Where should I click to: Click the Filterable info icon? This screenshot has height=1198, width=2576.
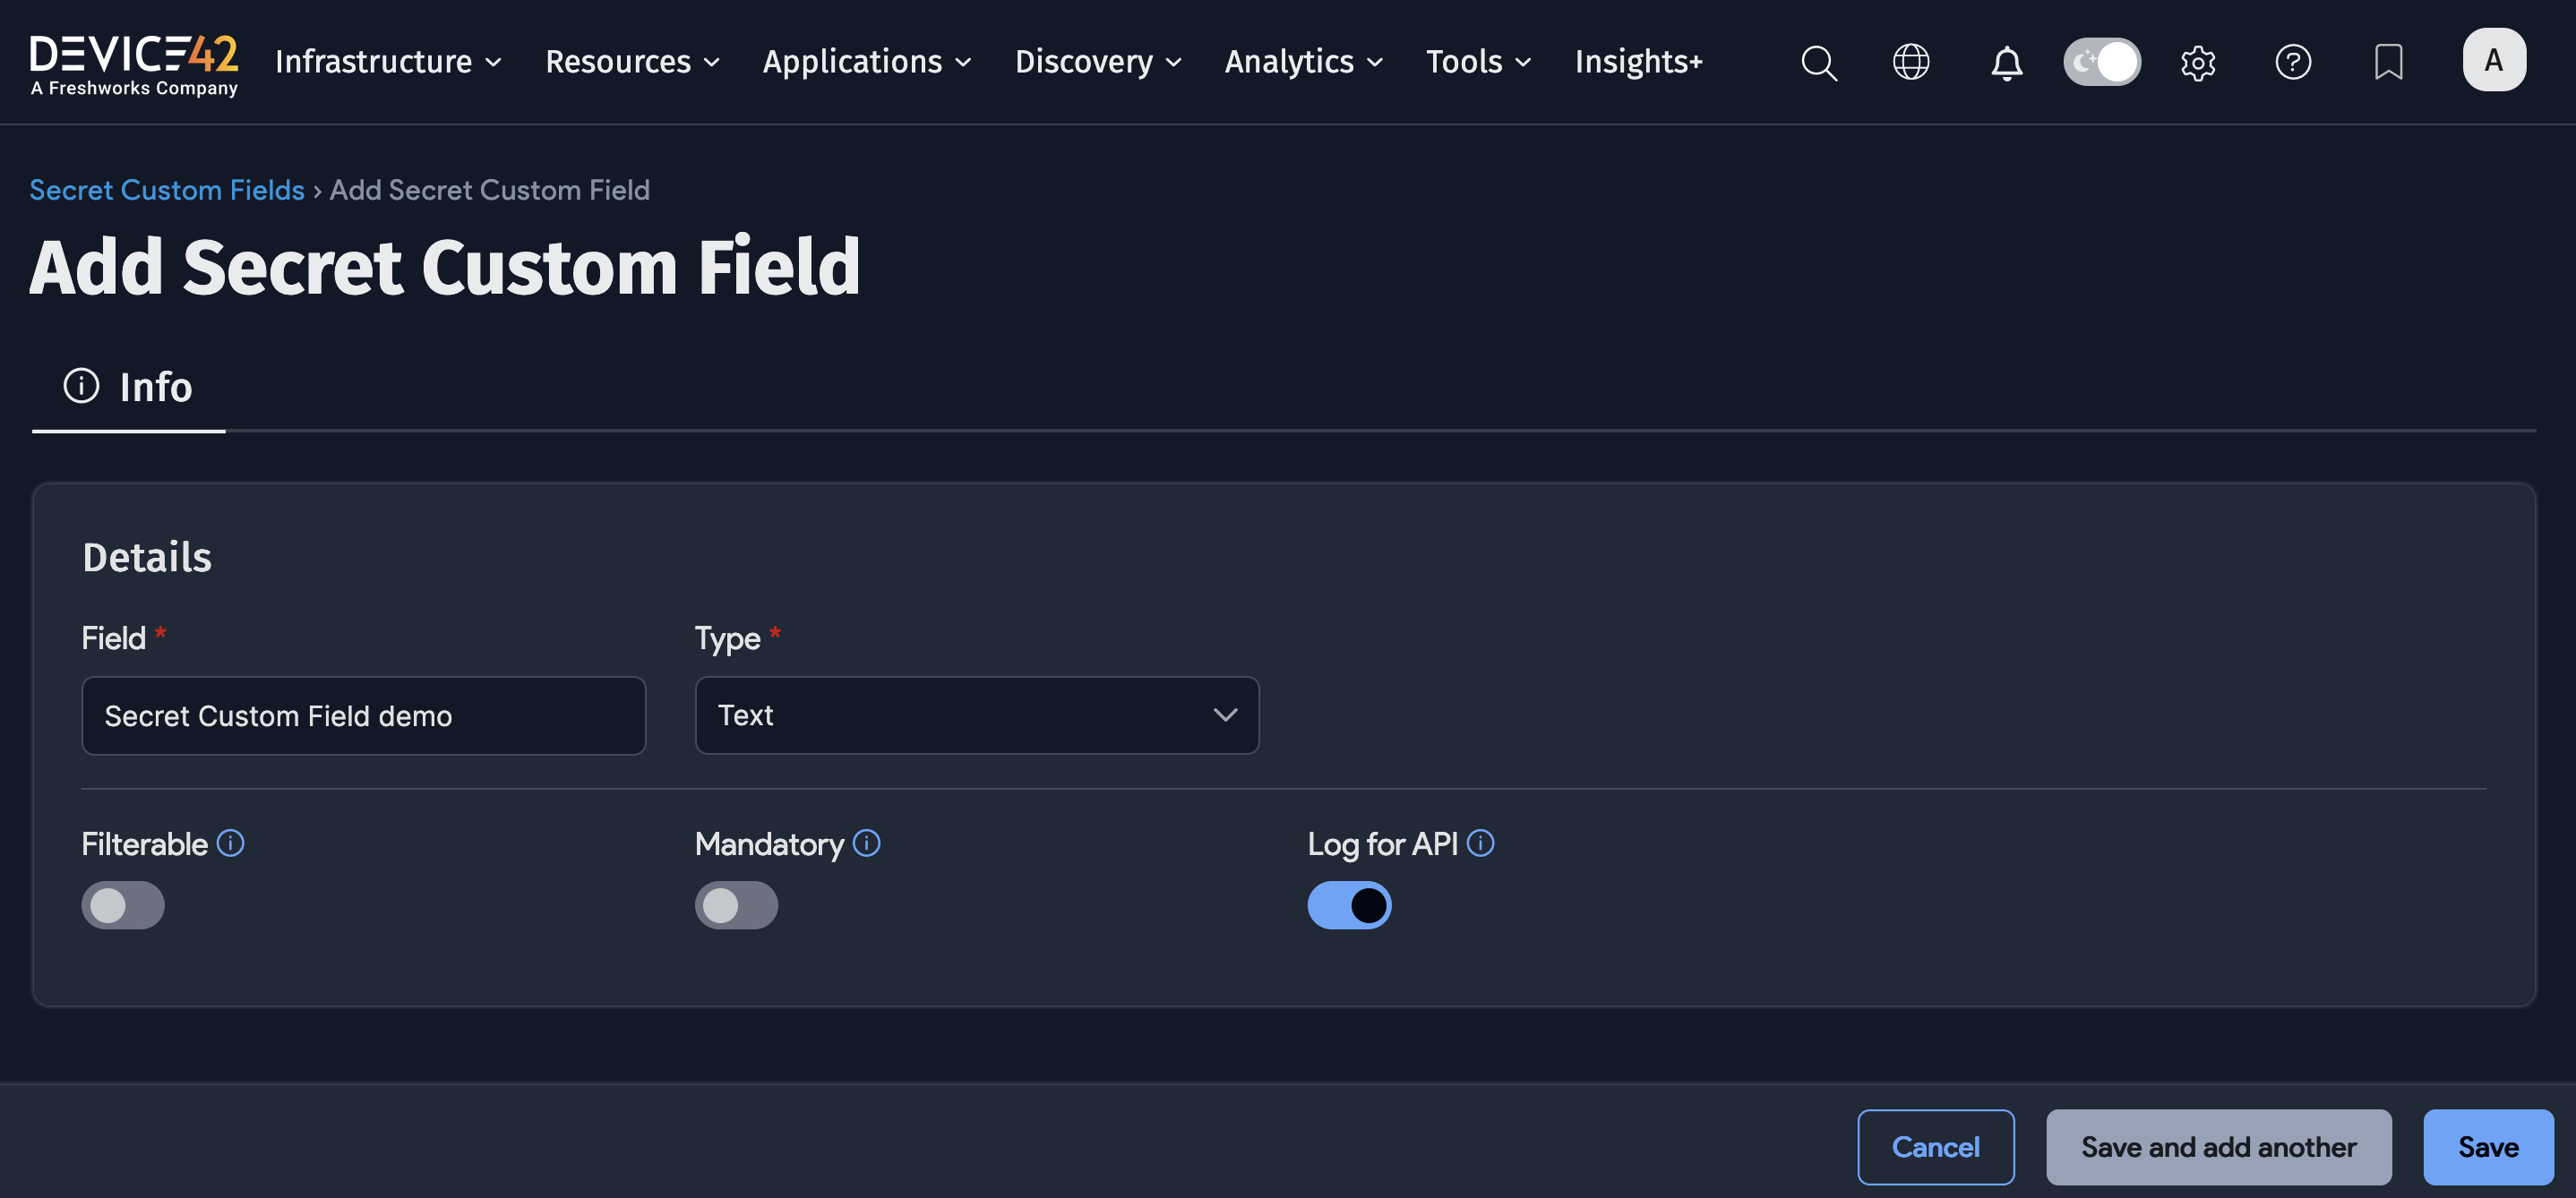click(231, 843)
